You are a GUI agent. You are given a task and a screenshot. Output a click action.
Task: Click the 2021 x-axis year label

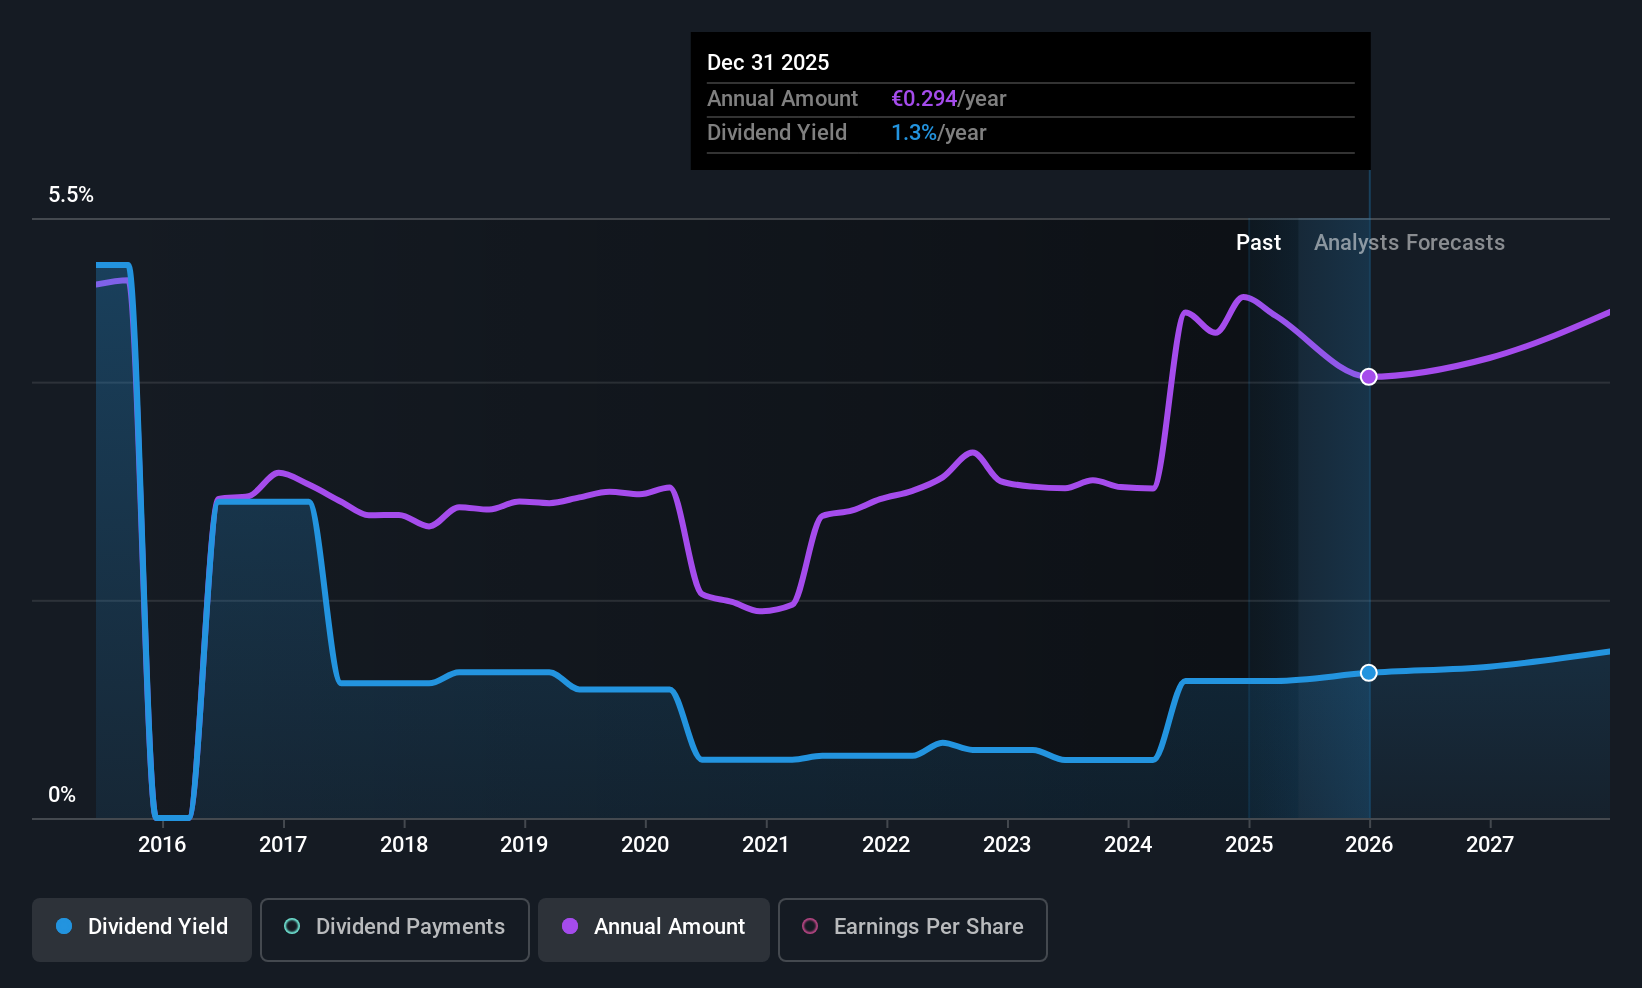coord(766,845)
